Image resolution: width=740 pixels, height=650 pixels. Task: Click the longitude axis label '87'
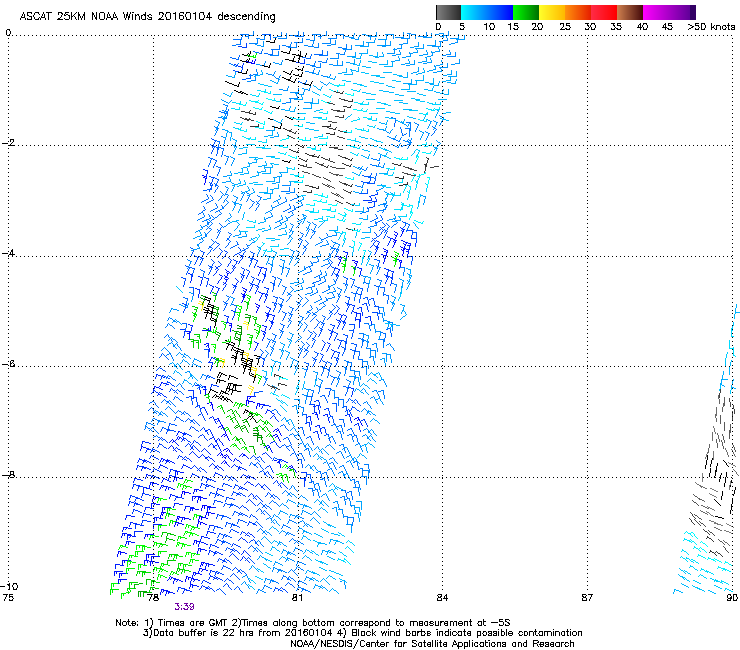(x=587, y=598)
